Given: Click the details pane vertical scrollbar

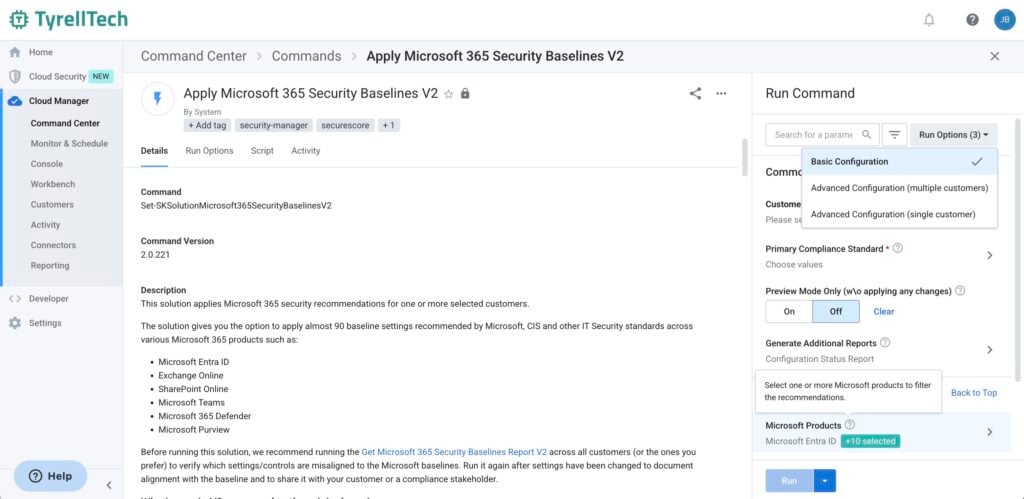Looking at the screenshot, I should click(744, 155).
